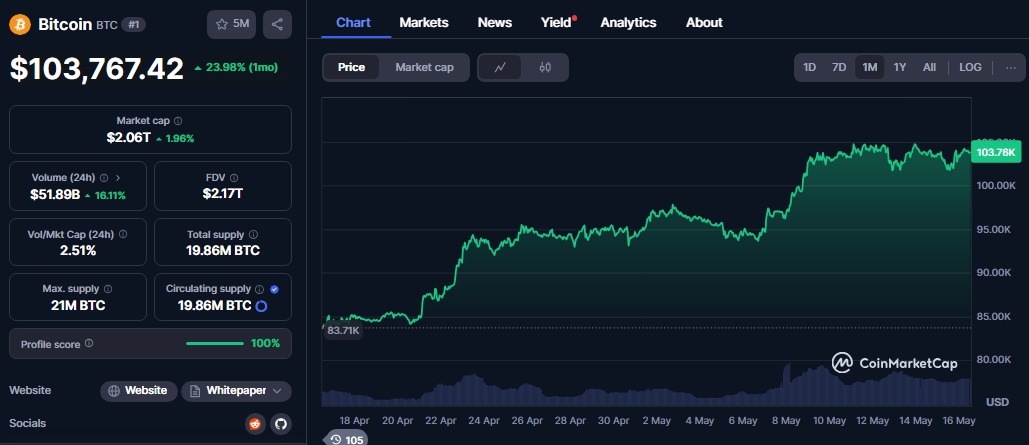Click Vol/Mkt Cap info icon
The height and width of the screenshot is (445, 1029).
coord(123,234)
